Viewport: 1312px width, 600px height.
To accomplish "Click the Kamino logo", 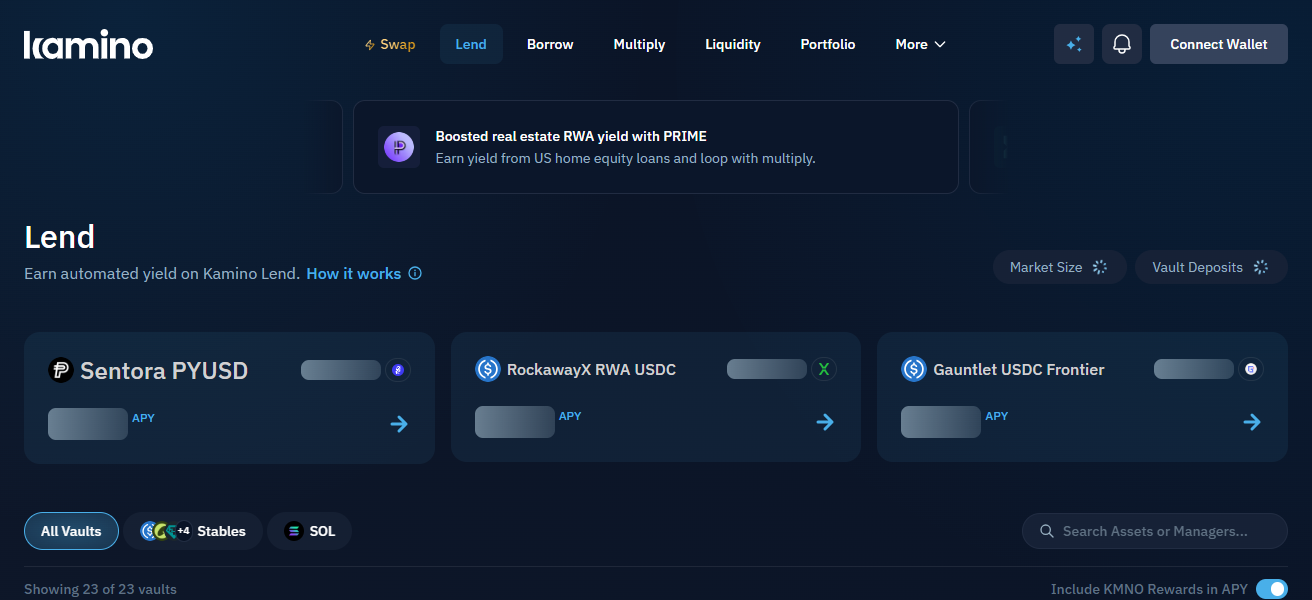I will coord(88,45).
